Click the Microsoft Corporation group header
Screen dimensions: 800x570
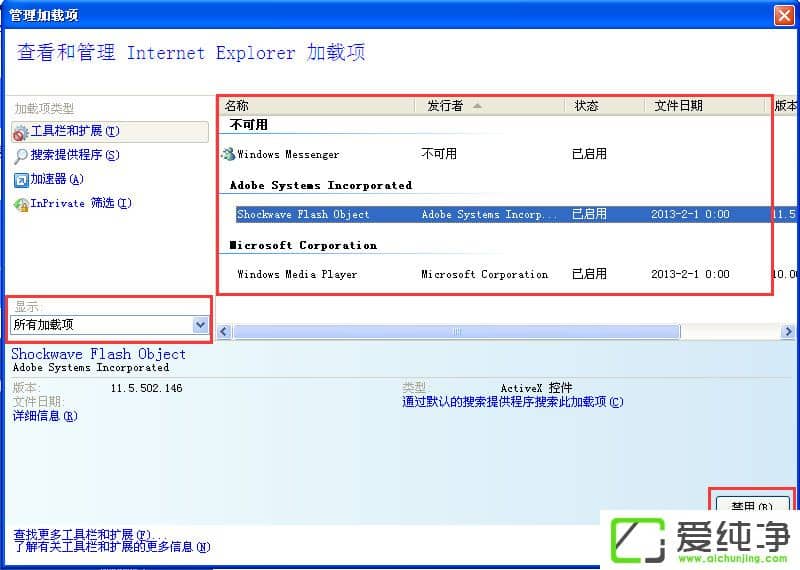click(303, 245)
